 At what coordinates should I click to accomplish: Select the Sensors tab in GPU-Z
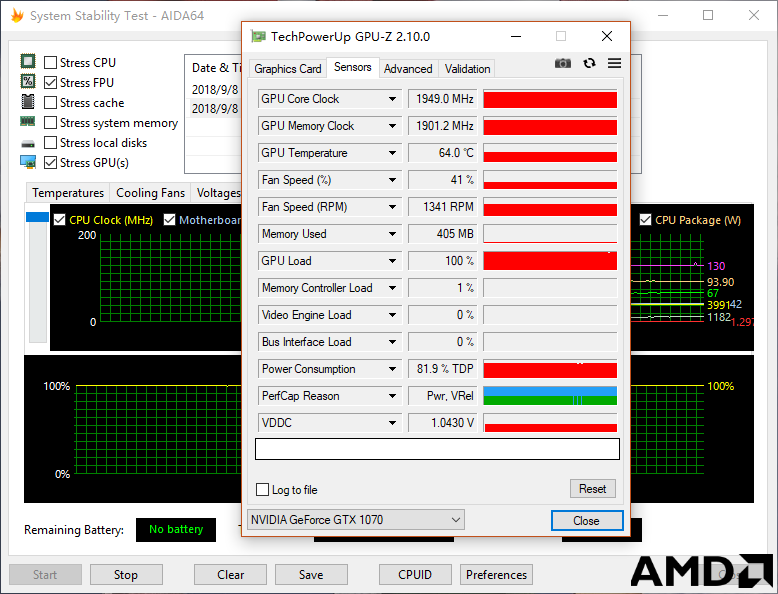point(353,67)
